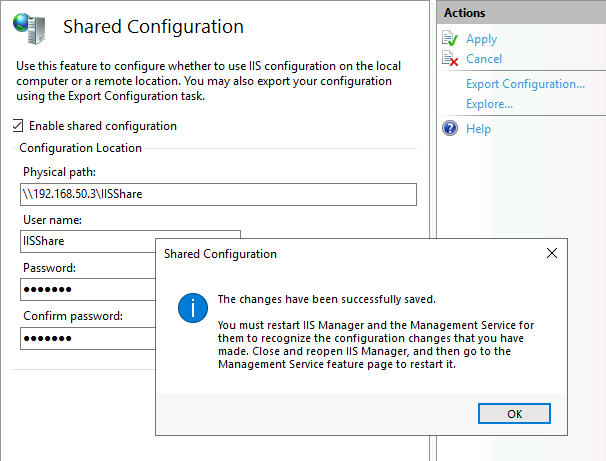
Task: Click the blue Help question mark icon
Action: coord(450,128)
